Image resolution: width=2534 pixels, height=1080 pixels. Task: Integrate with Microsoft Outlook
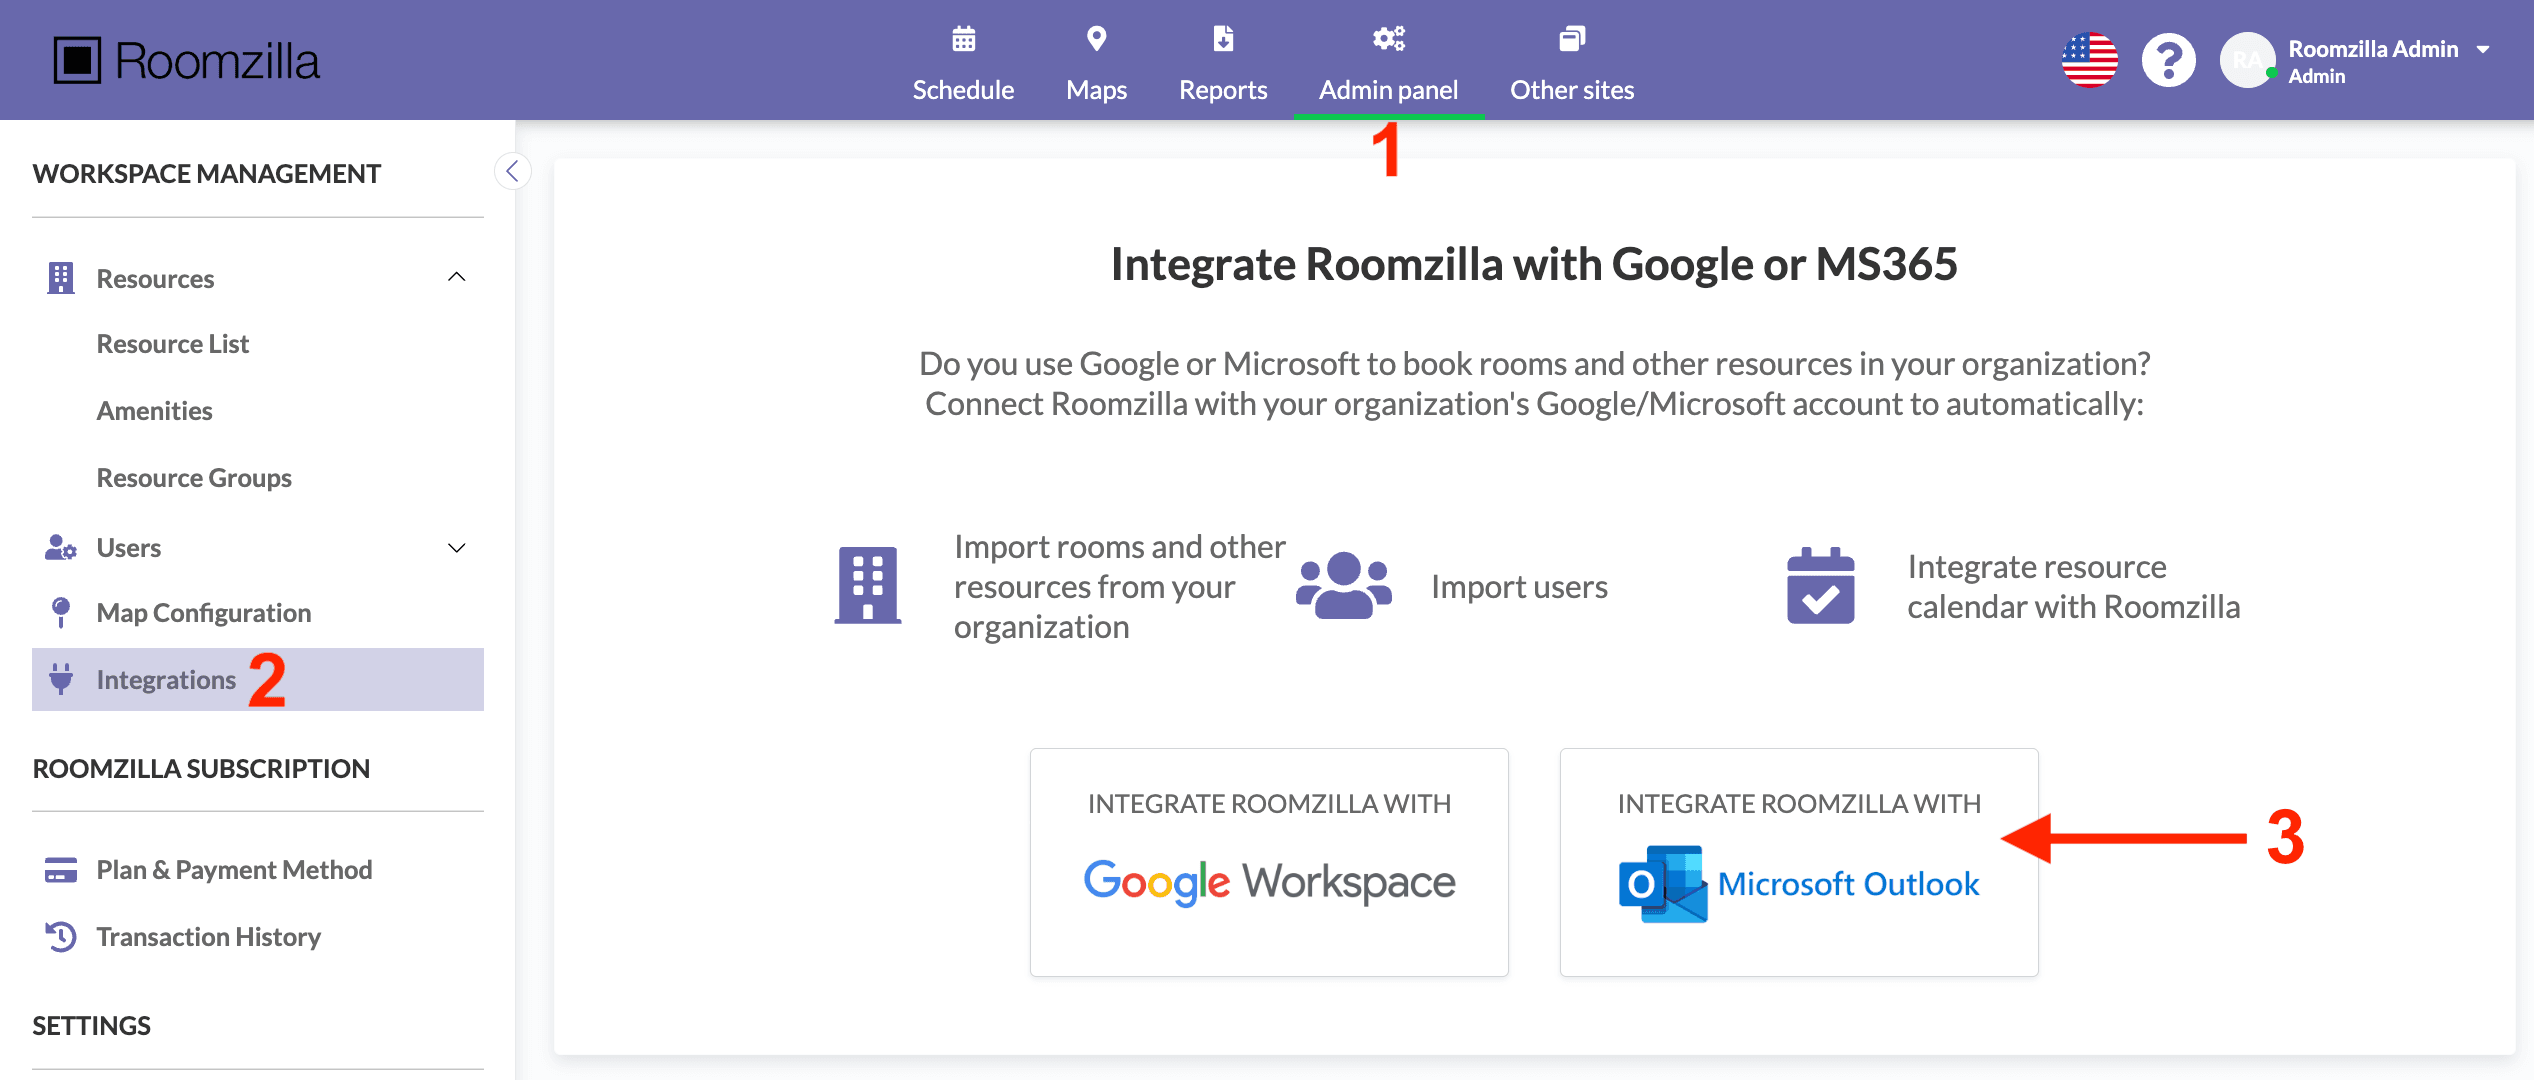(1798, 862)
